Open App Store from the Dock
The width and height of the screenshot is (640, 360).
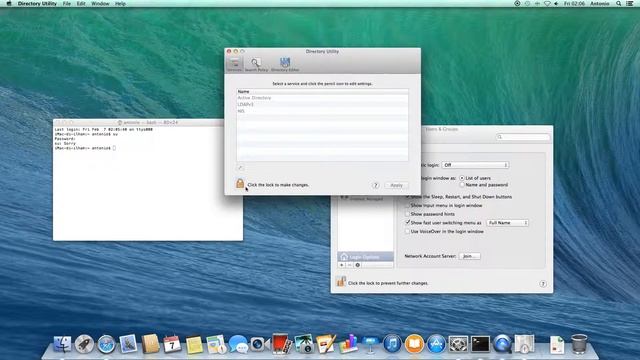(x=436, y=344)
